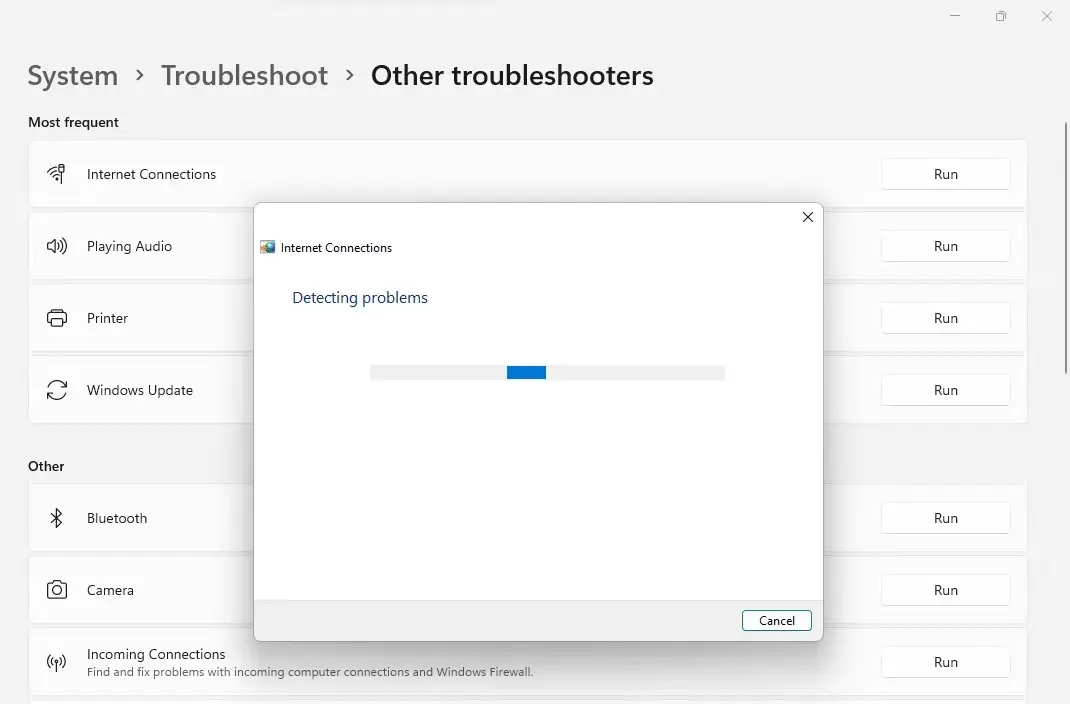This screenshot has height=704, width=1070.
Task: Close the Settings window
Action: click(1047, 16)
